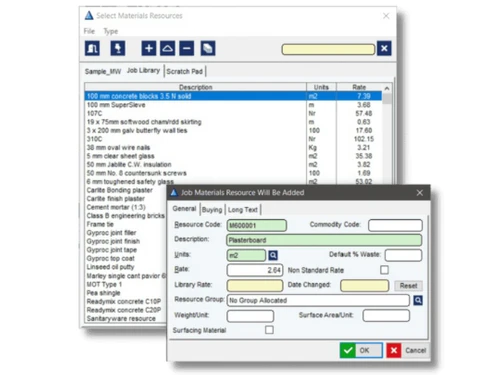Image resolution: width=500 pixels, height=375 pixels.
Task: Select row 3 x 200 mm galv butterfly wall ties
Action: (233, 130)
